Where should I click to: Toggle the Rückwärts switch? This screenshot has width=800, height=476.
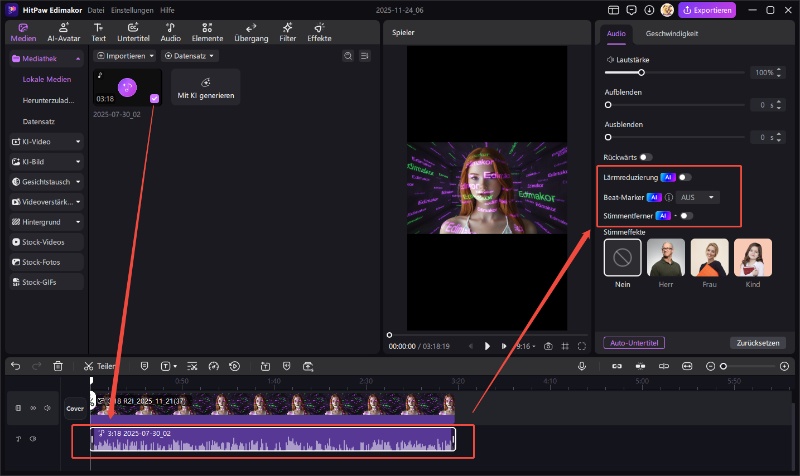tap(646, 157)
